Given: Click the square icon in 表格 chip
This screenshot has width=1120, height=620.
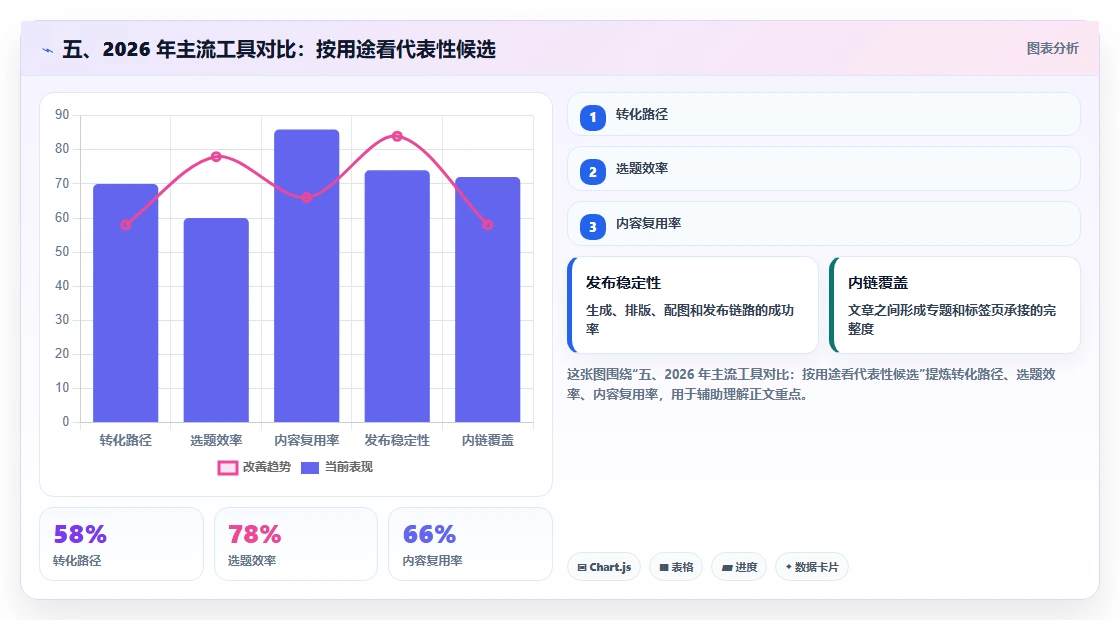Looking at the screenshot, I should (664, 568).
